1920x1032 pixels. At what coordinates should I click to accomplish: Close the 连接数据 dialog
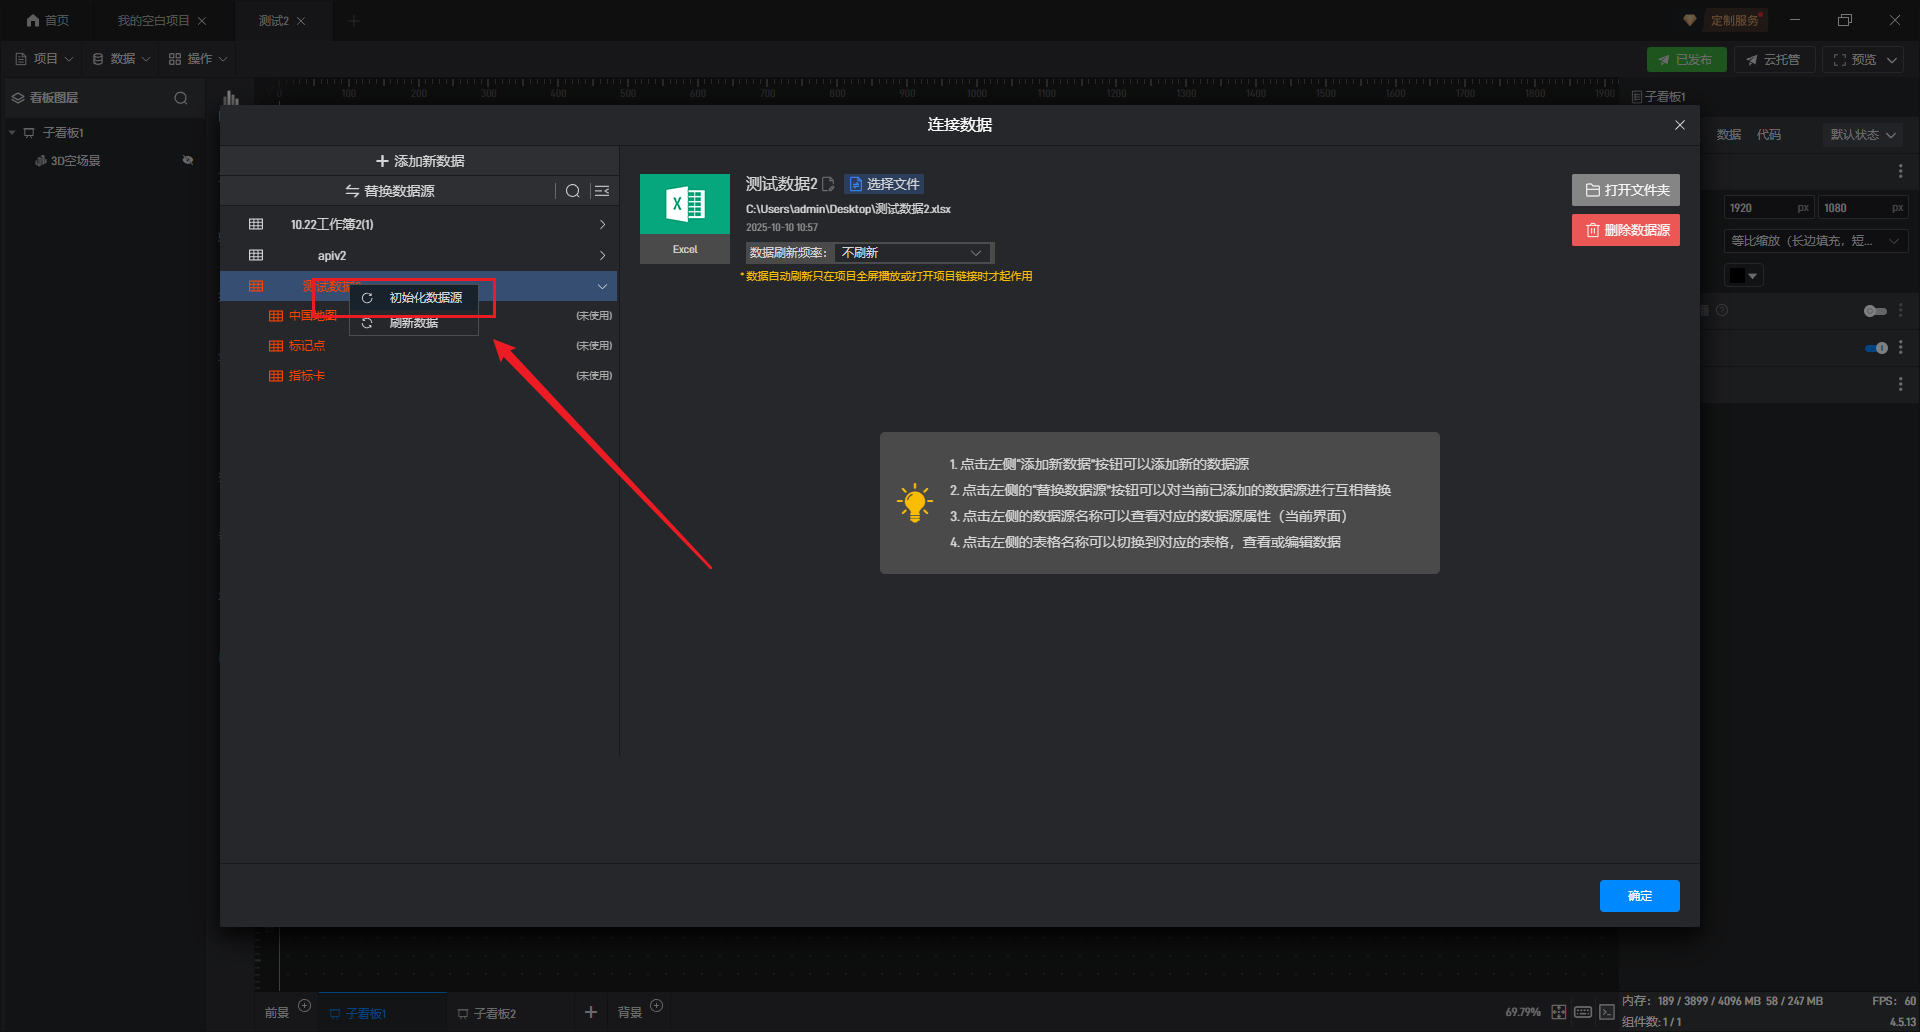1680,125
